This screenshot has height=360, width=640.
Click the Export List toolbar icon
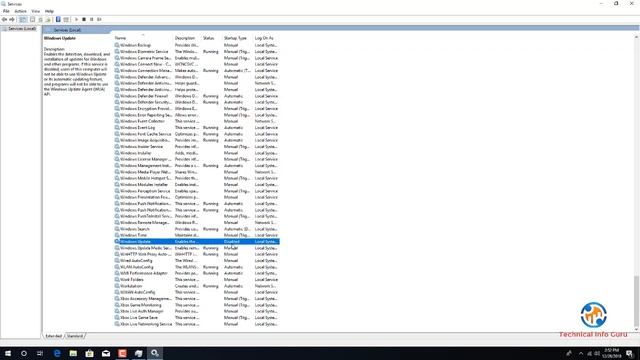pos(48,20)
